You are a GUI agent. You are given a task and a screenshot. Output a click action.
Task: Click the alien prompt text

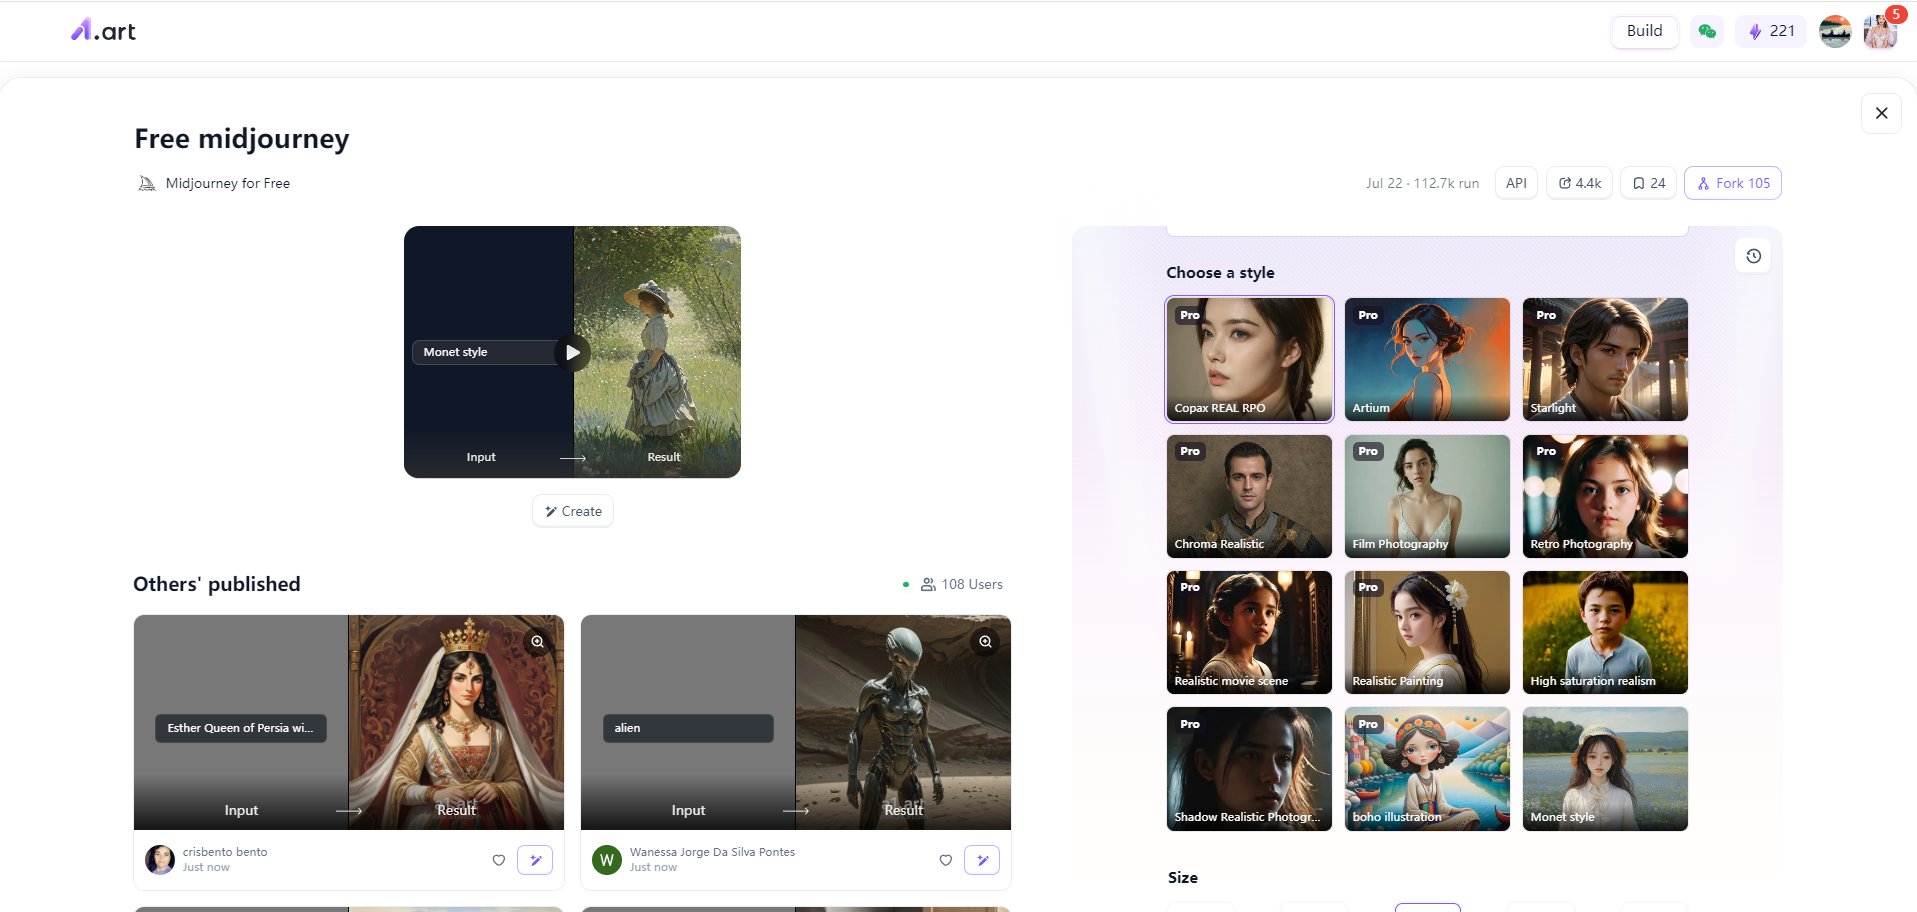point(688,728)
